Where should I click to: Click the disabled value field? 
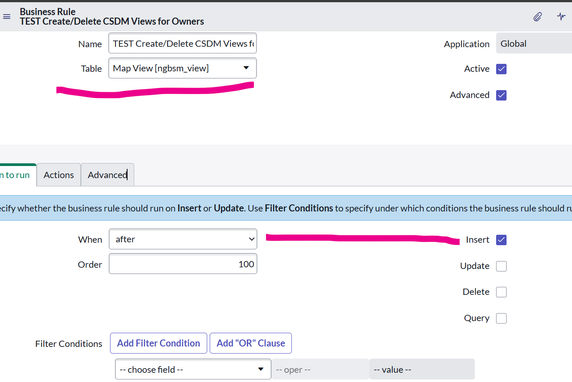[x=422, y=370]
